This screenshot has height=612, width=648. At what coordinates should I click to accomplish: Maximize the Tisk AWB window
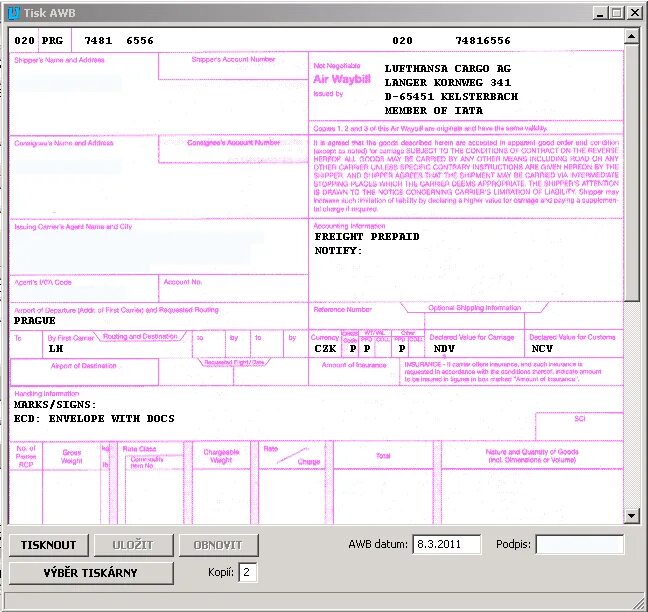point(617,13)
